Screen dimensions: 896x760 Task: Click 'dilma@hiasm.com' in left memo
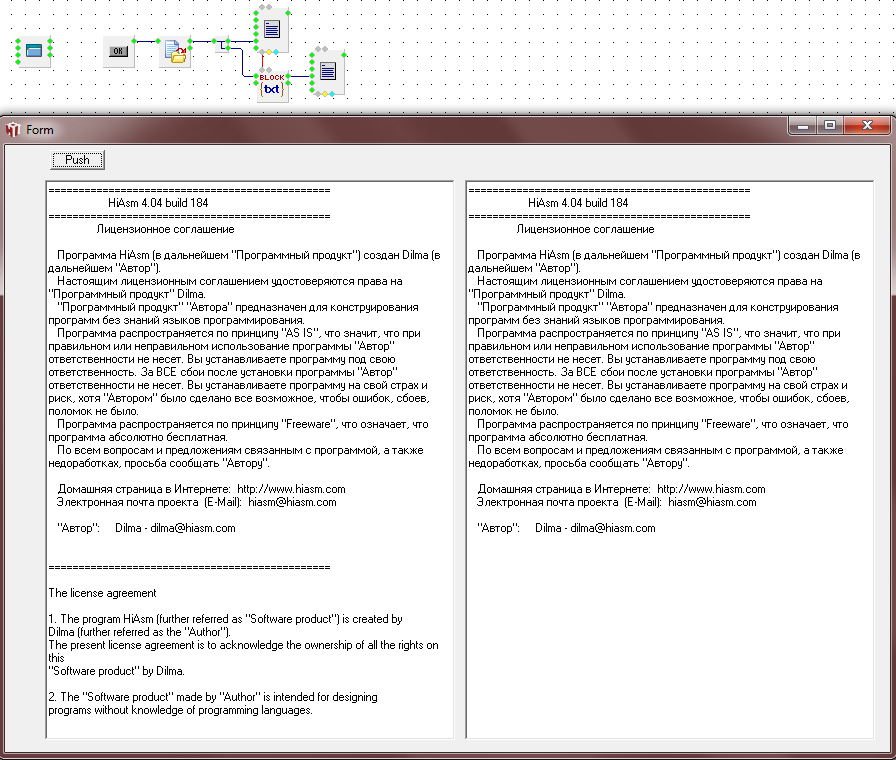point(193,528)
